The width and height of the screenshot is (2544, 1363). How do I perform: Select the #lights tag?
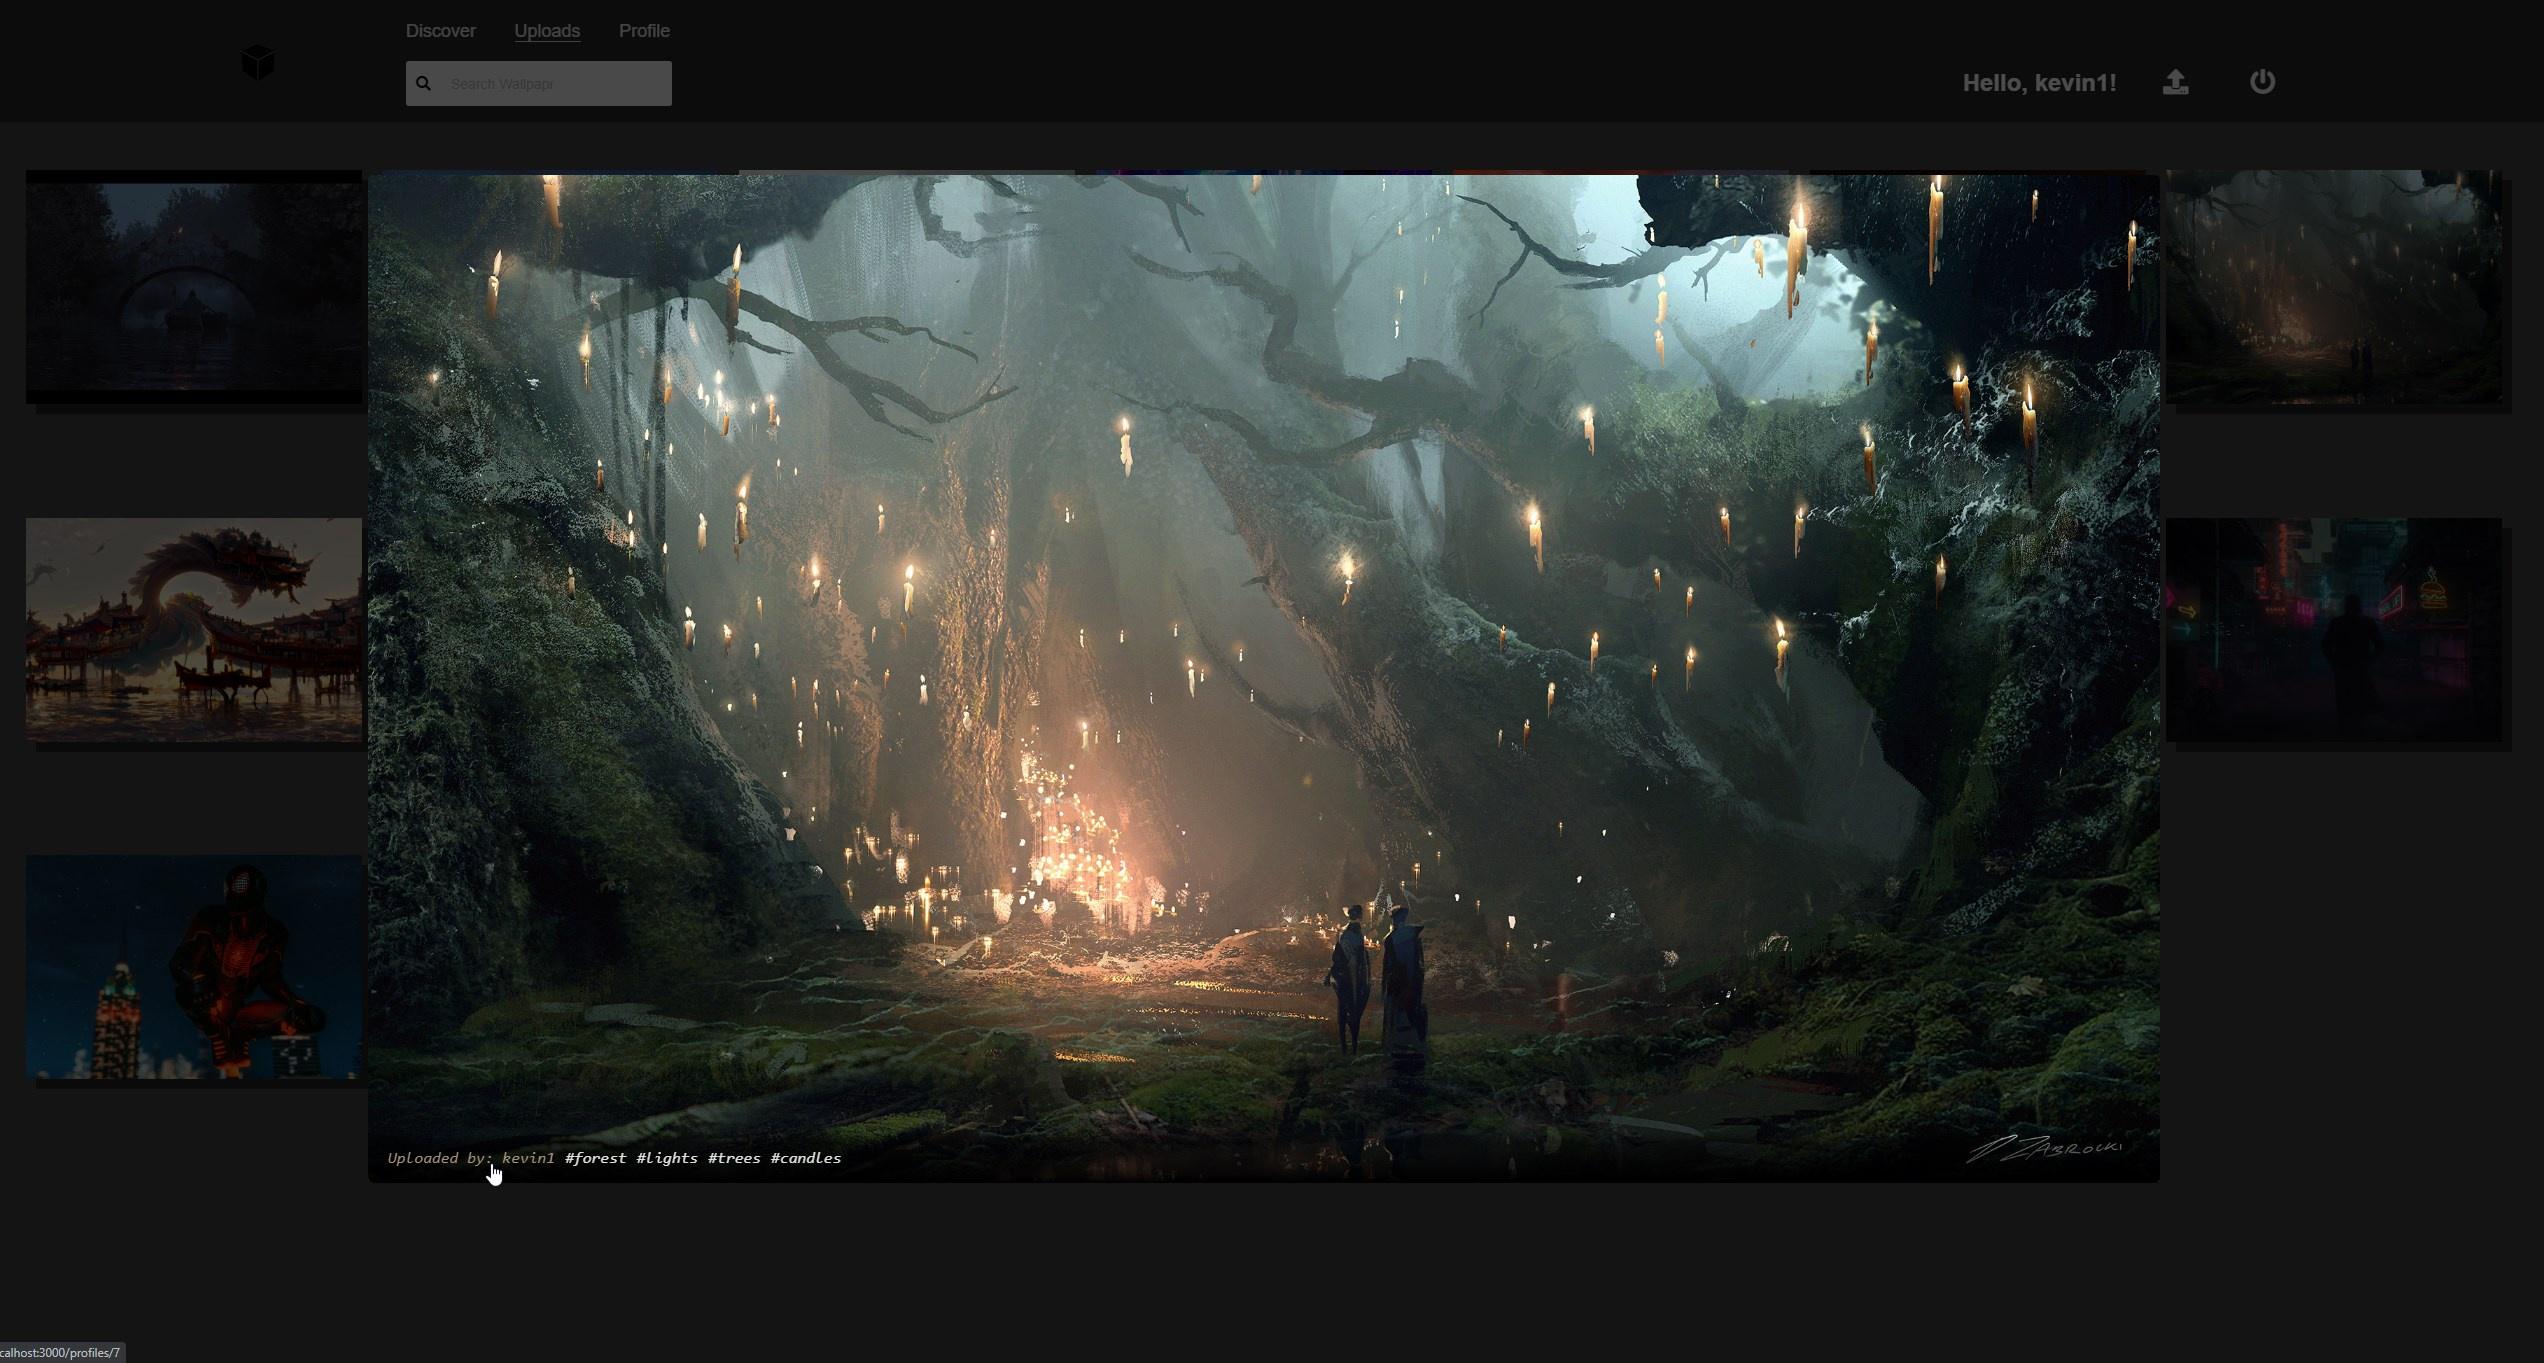click(x=667, y=1158)
